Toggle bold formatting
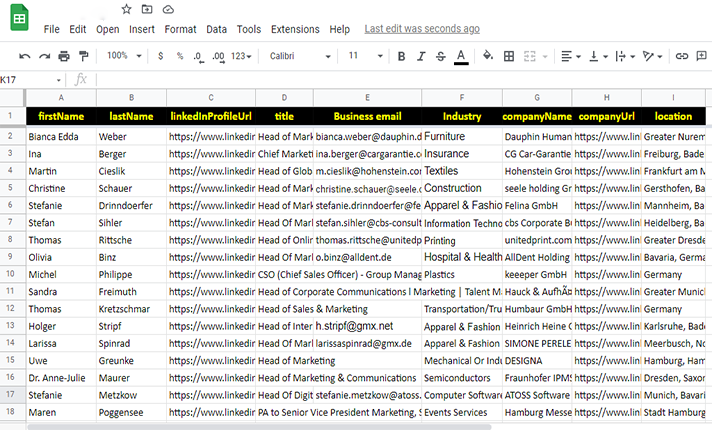 click(401, 56)
